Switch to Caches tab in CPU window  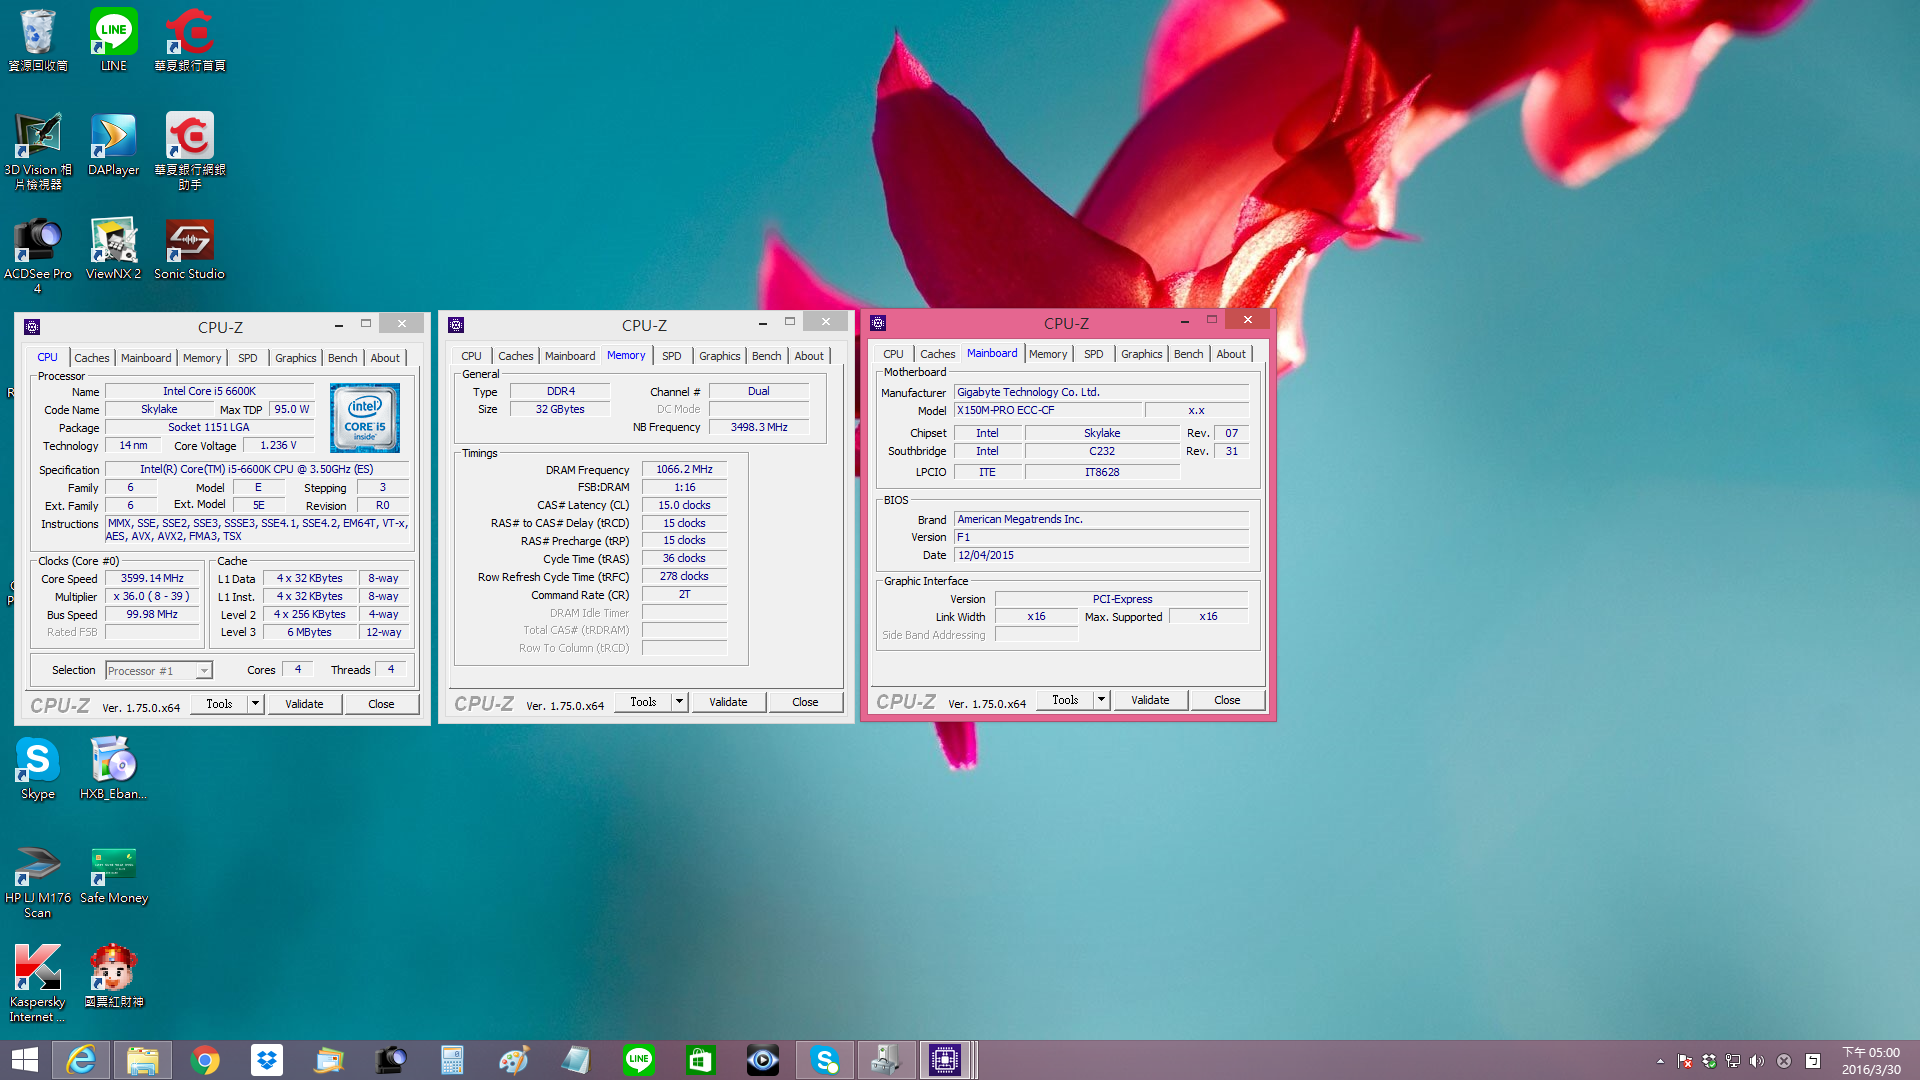pos(91,358)
